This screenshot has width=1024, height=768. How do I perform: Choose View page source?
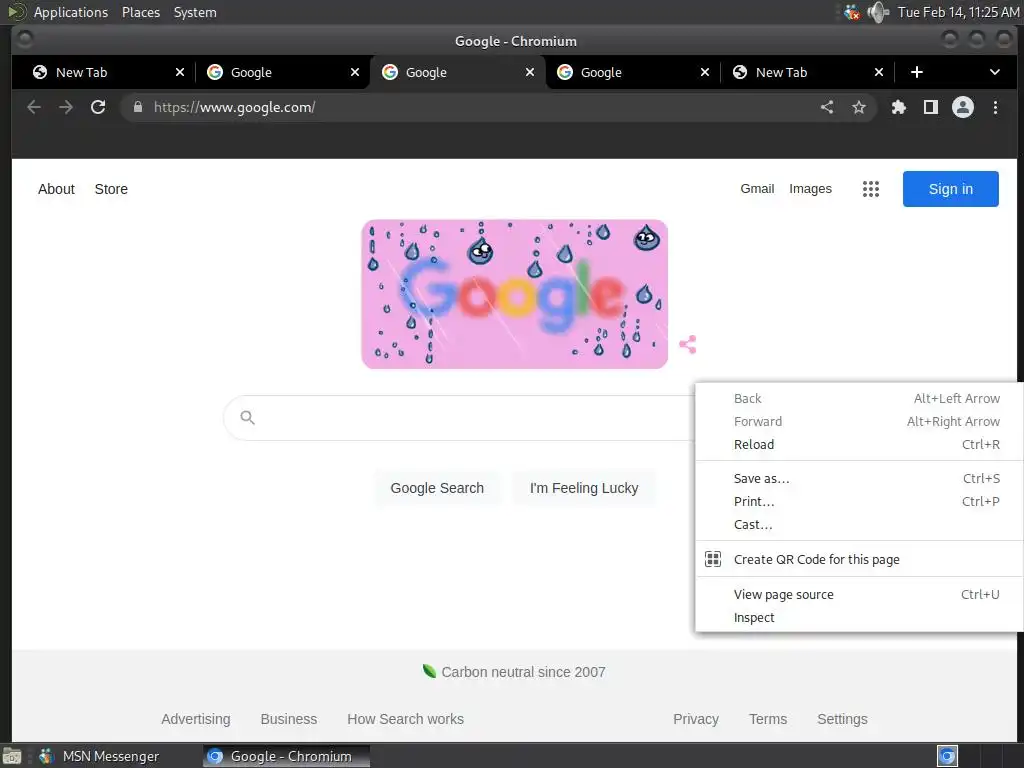coord(859,595)
